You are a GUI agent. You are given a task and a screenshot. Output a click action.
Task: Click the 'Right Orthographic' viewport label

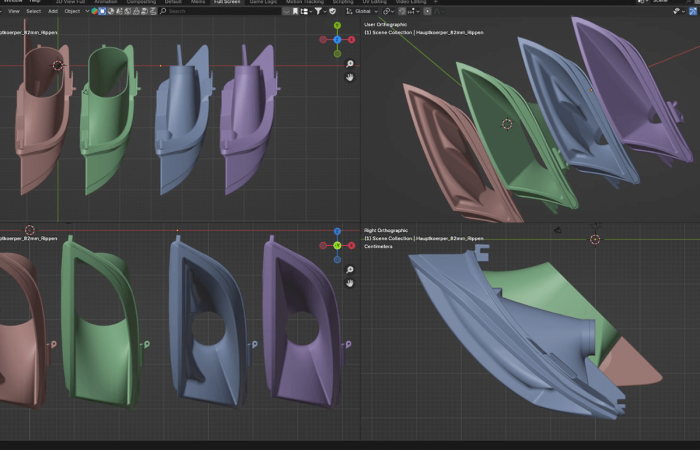point(386,230)
